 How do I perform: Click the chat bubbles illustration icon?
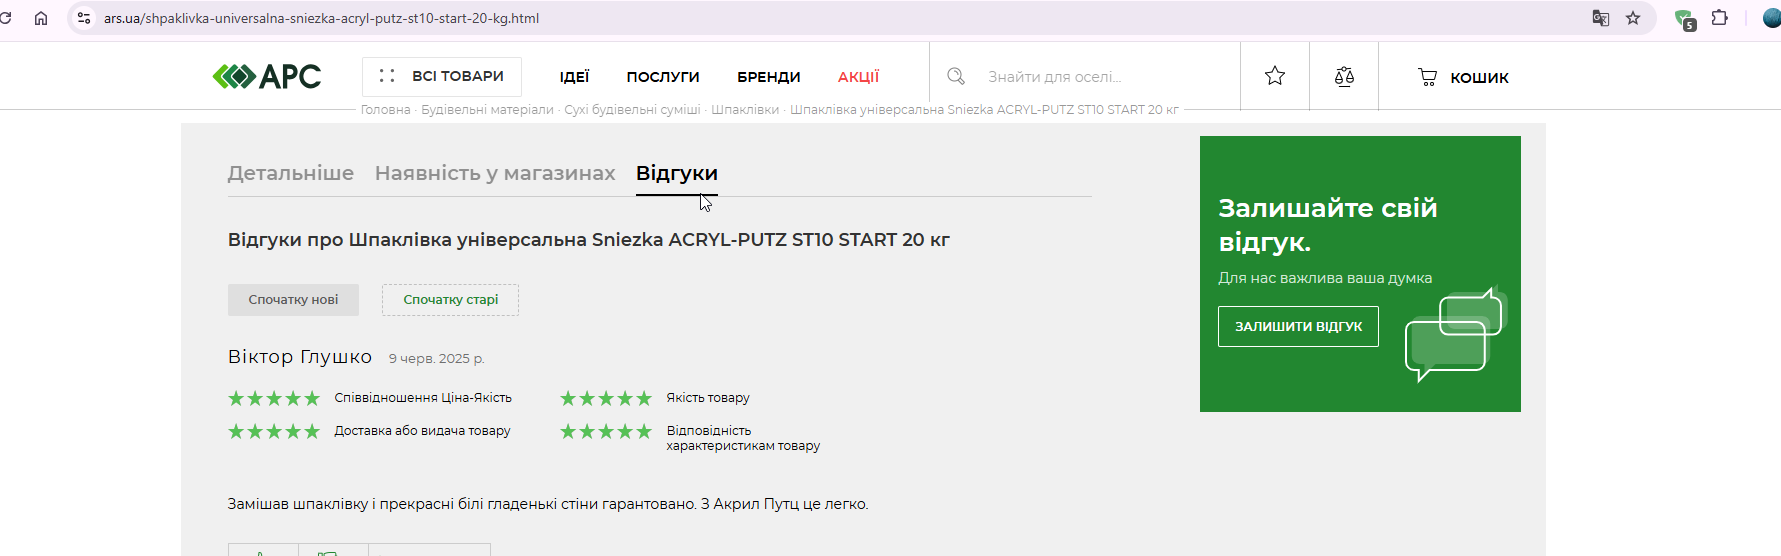(1455, 334)
